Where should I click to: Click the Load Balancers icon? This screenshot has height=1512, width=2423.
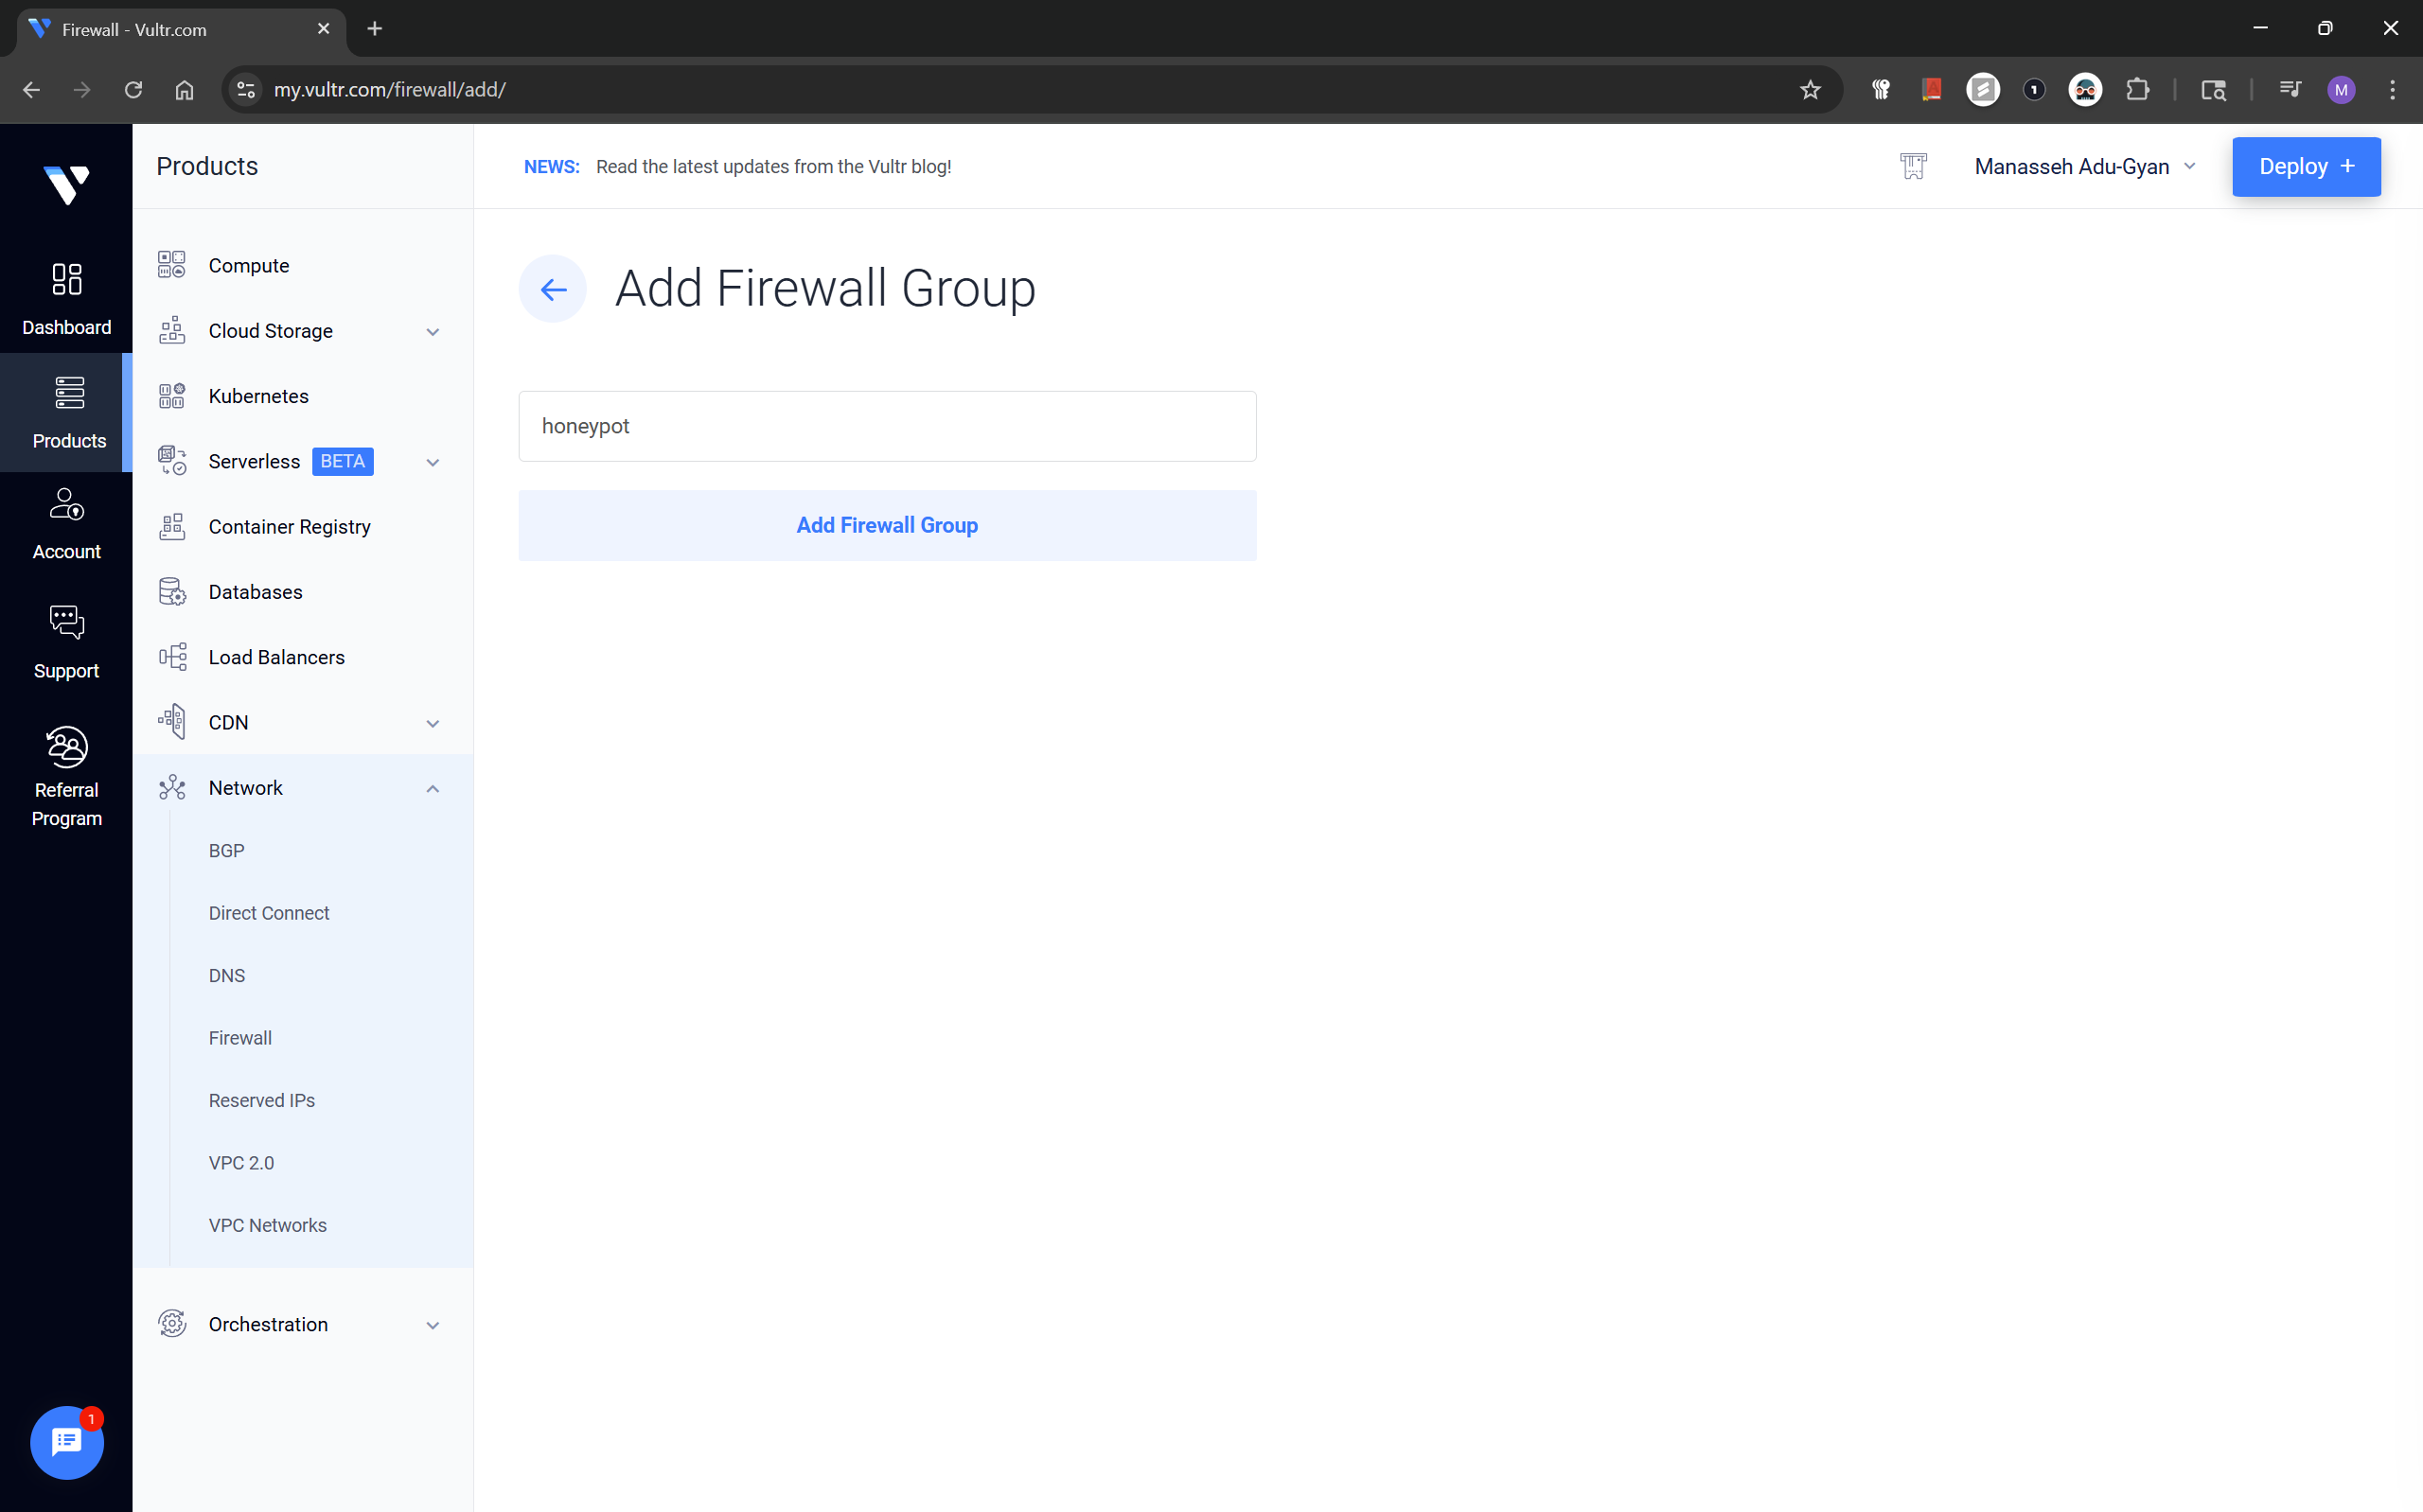(x=172, y=657)
